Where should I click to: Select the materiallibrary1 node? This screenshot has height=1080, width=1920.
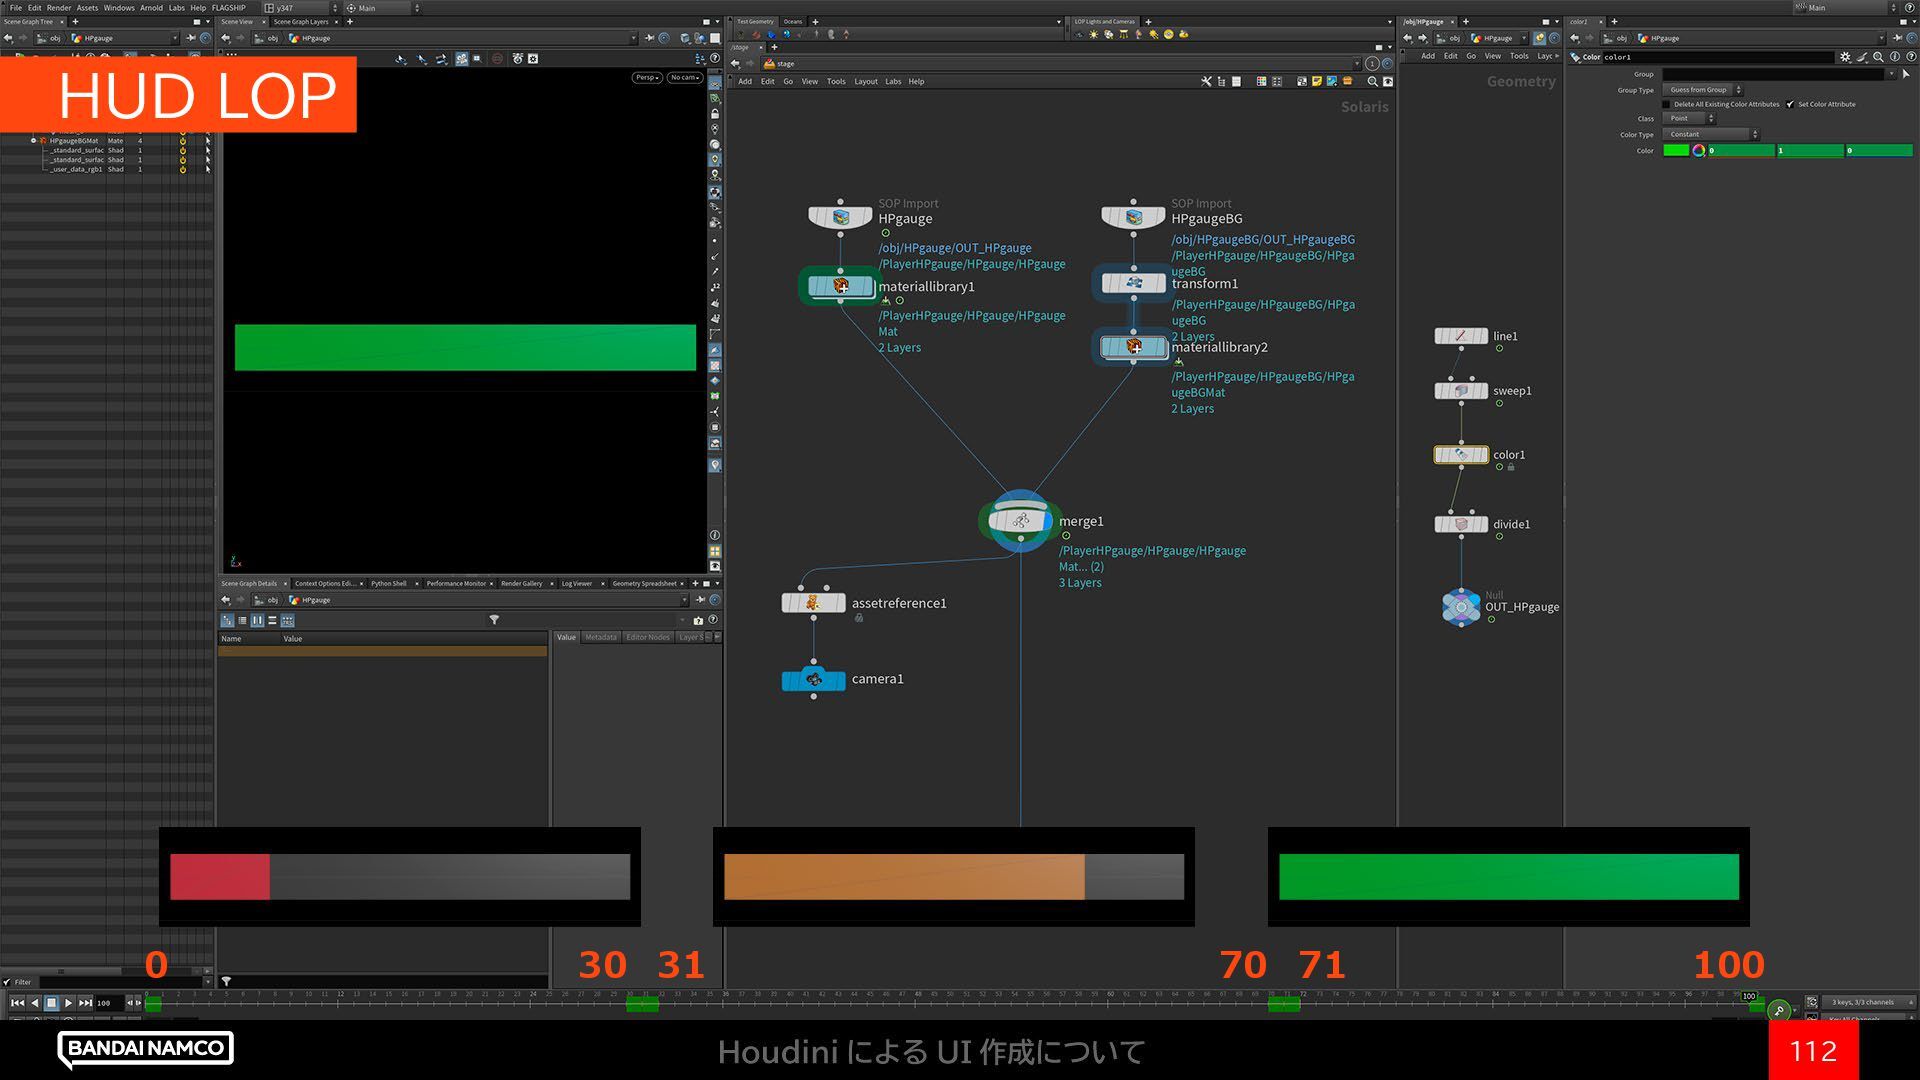click(x=840, y=286)
